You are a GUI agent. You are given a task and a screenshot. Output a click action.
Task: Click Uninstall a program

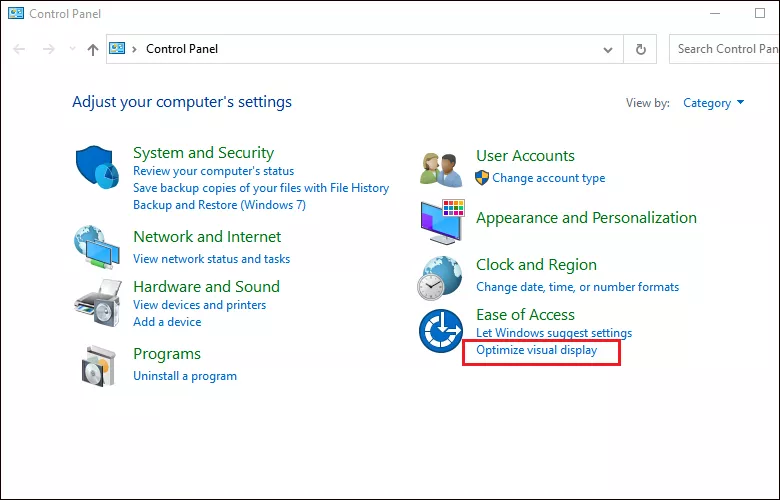point(185,376)
